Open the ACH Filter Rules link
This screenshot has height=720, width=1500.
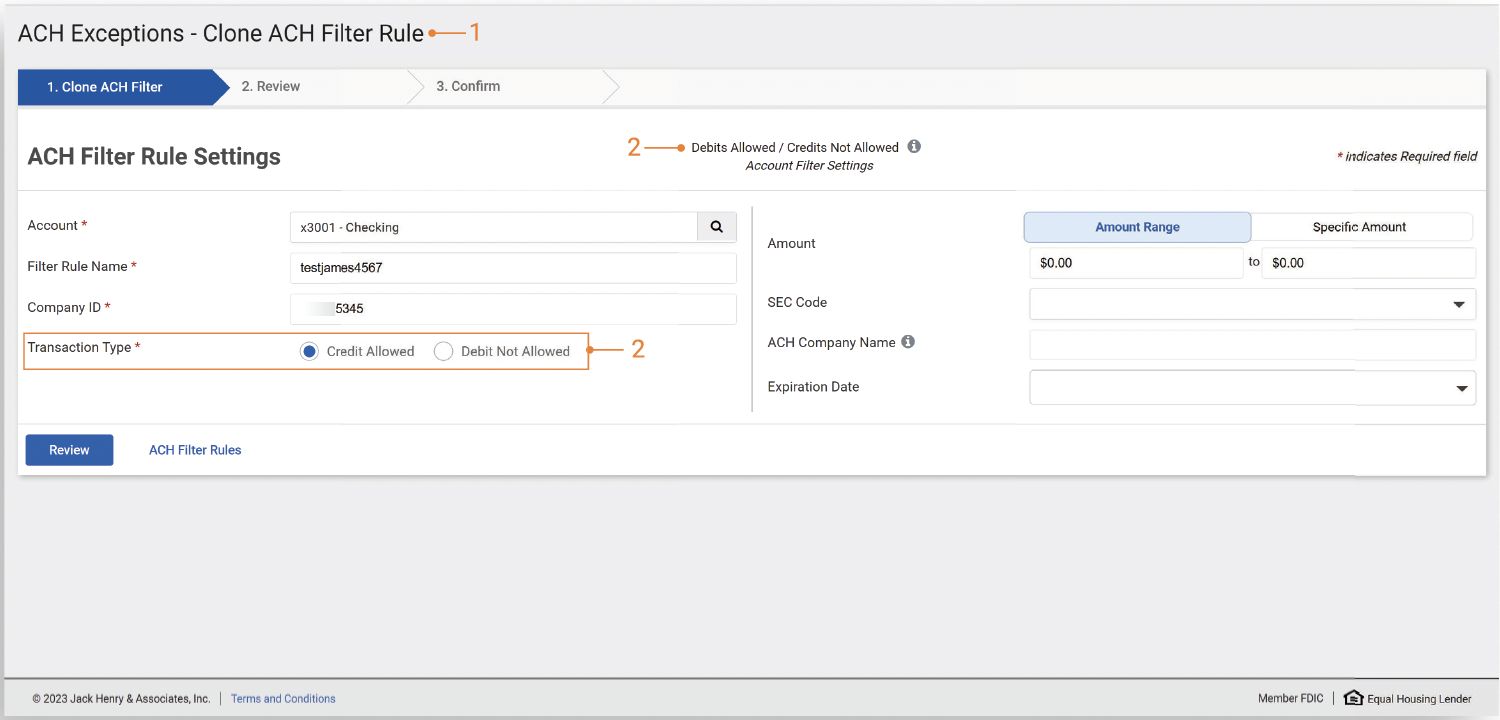195,450
